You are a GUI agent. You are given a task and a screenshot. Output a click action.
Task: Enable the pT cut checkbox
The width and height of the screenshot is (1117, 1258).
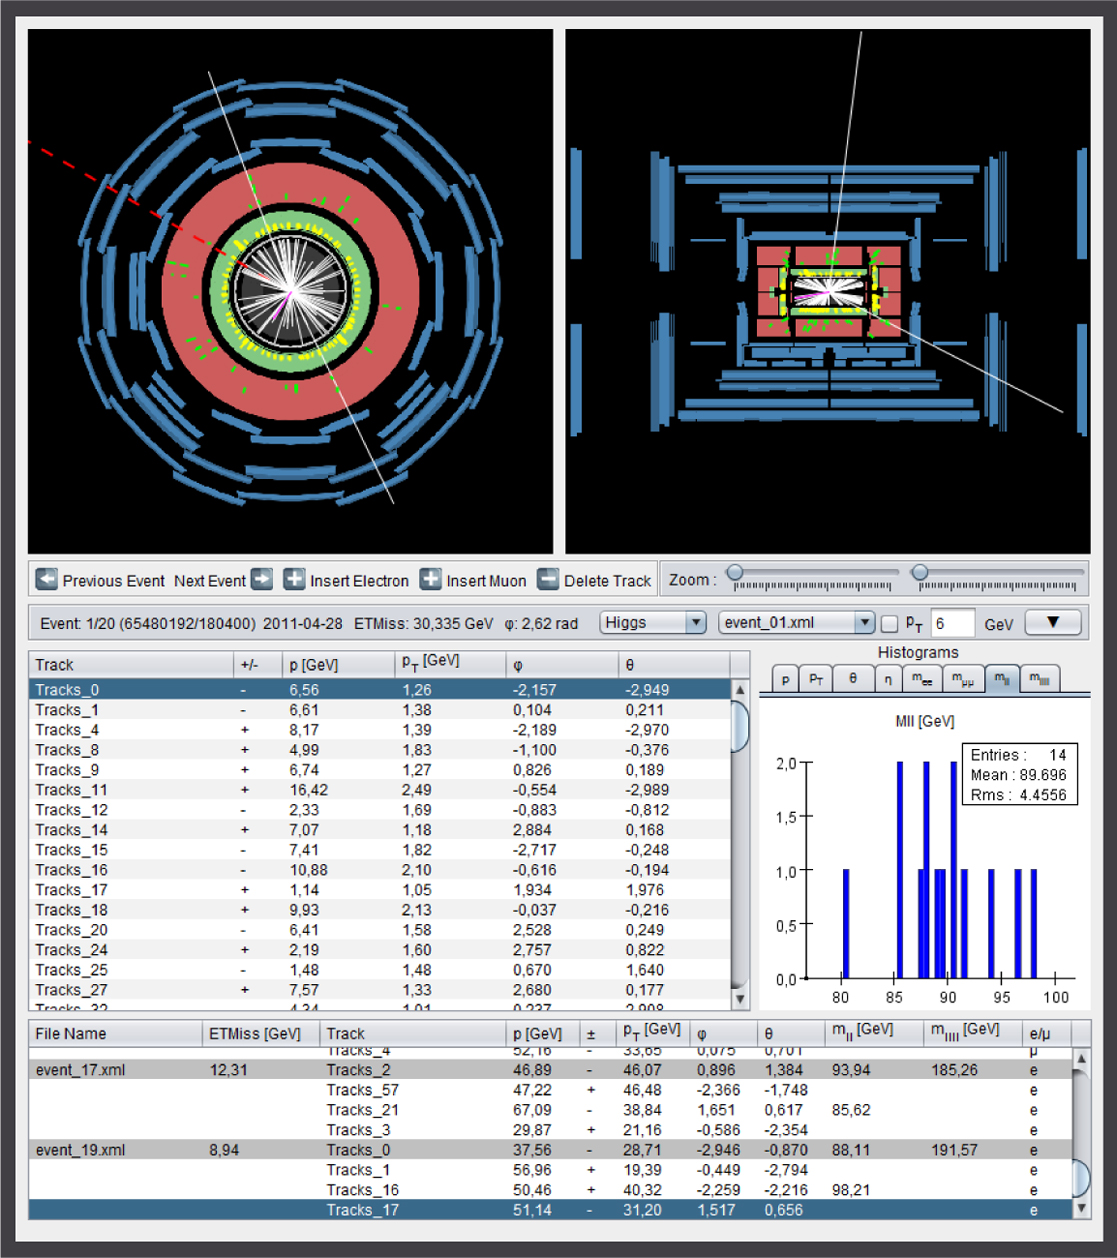point(889,624)
